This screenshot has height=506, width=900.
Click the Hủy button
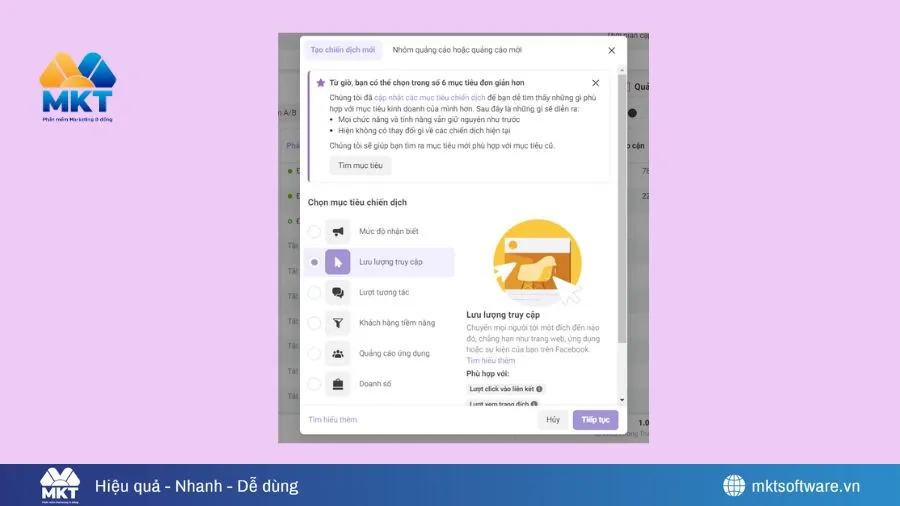tap(553, 420)
